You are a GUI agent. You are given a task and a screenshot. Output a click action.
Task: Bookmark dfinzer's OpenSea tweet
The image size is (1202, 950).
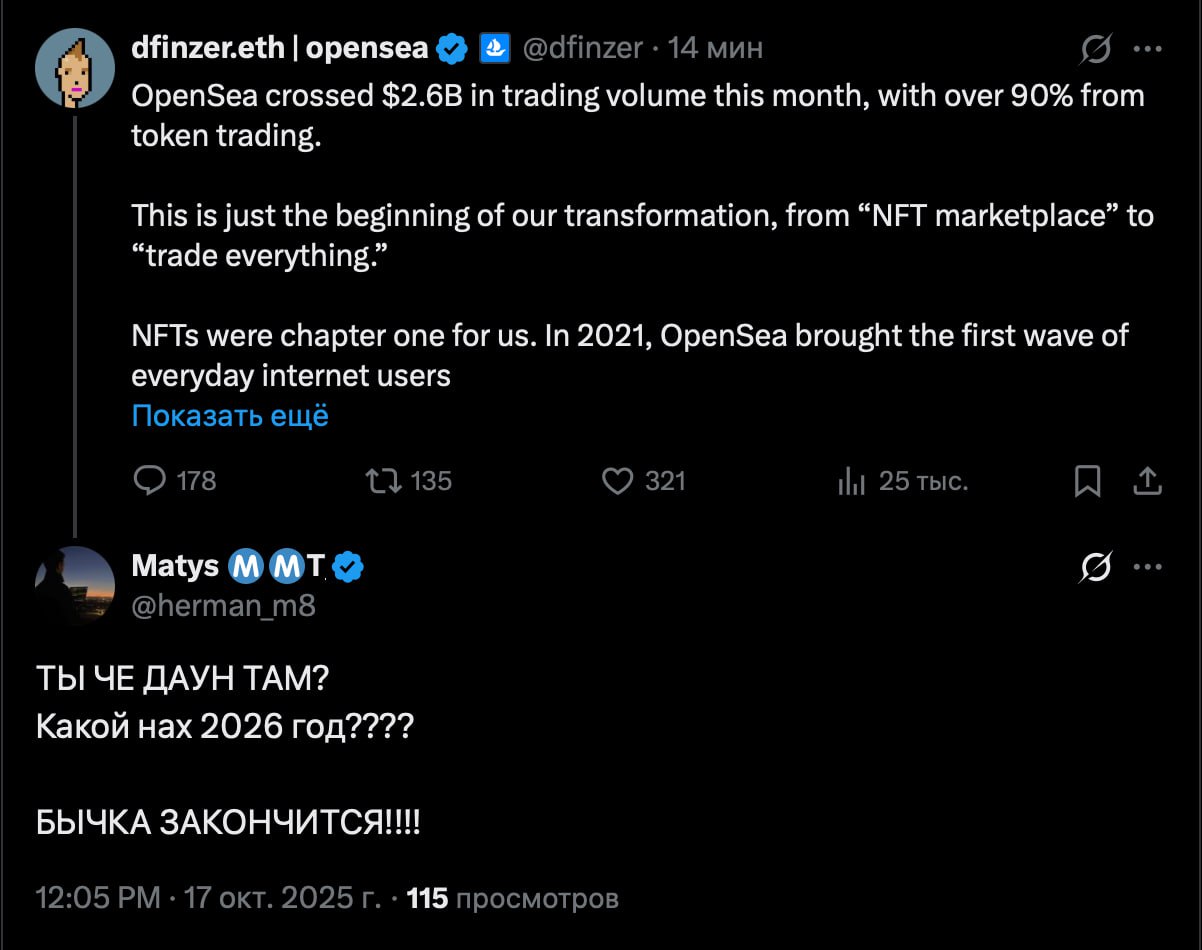tap(1087, 482)
